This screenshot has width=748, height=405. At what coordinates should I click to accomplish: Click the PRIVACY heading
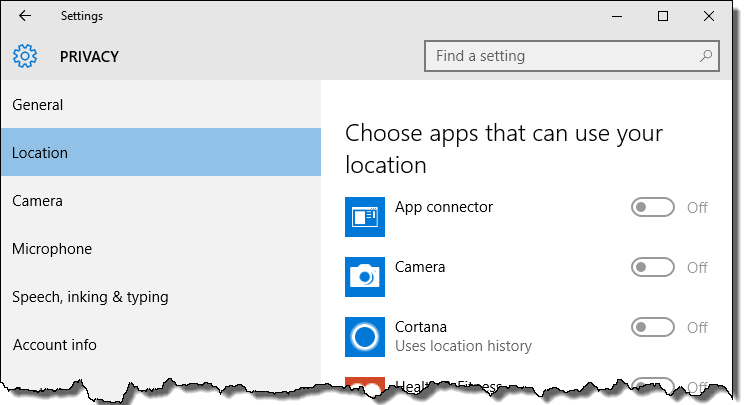point(89,57)
